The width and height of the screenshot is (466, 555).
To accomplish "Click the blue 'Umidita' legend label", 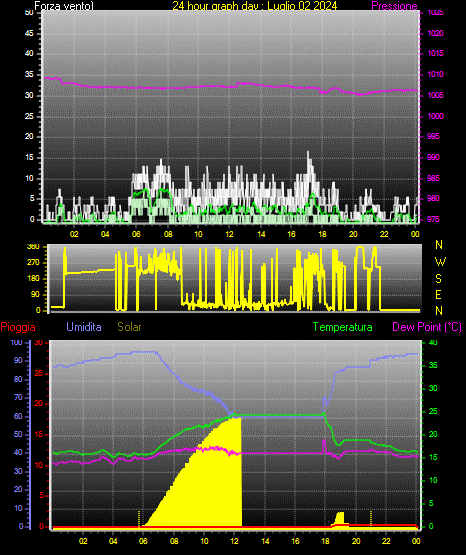I will [84, 327].
